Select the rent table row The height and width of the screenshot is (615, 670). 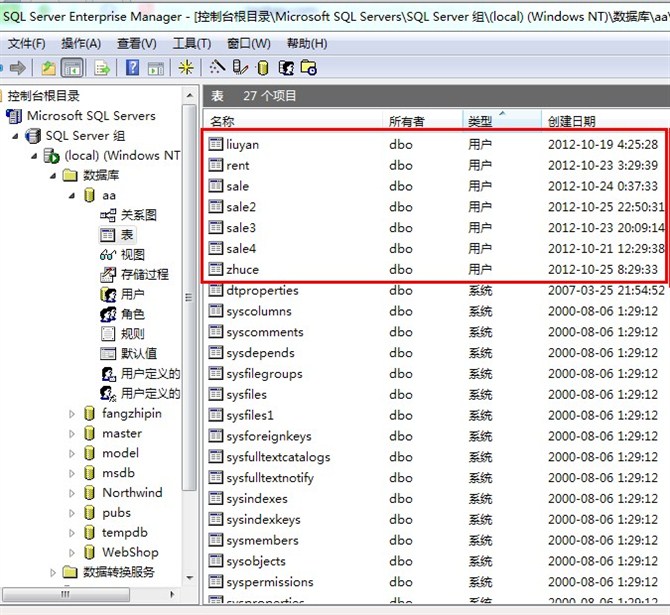(436, 165)
